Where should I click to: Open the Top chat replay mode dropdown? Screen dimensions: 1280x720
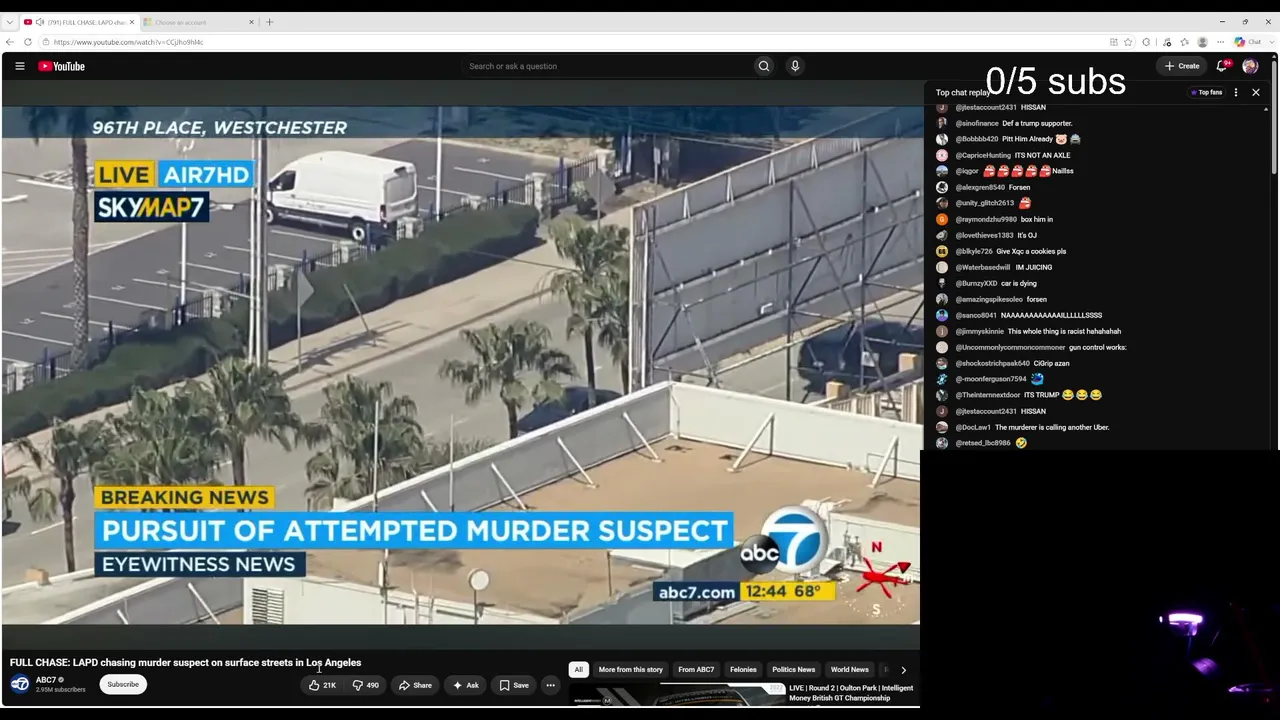[x=962, y=92]
